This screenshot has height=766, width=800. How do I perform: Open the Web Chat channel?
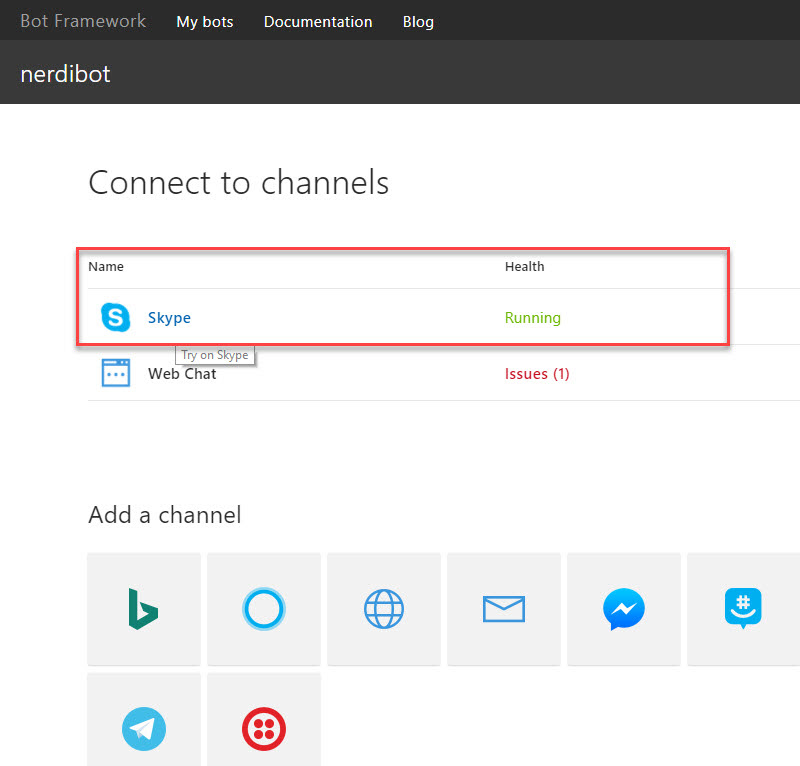[x=182, y=374]
